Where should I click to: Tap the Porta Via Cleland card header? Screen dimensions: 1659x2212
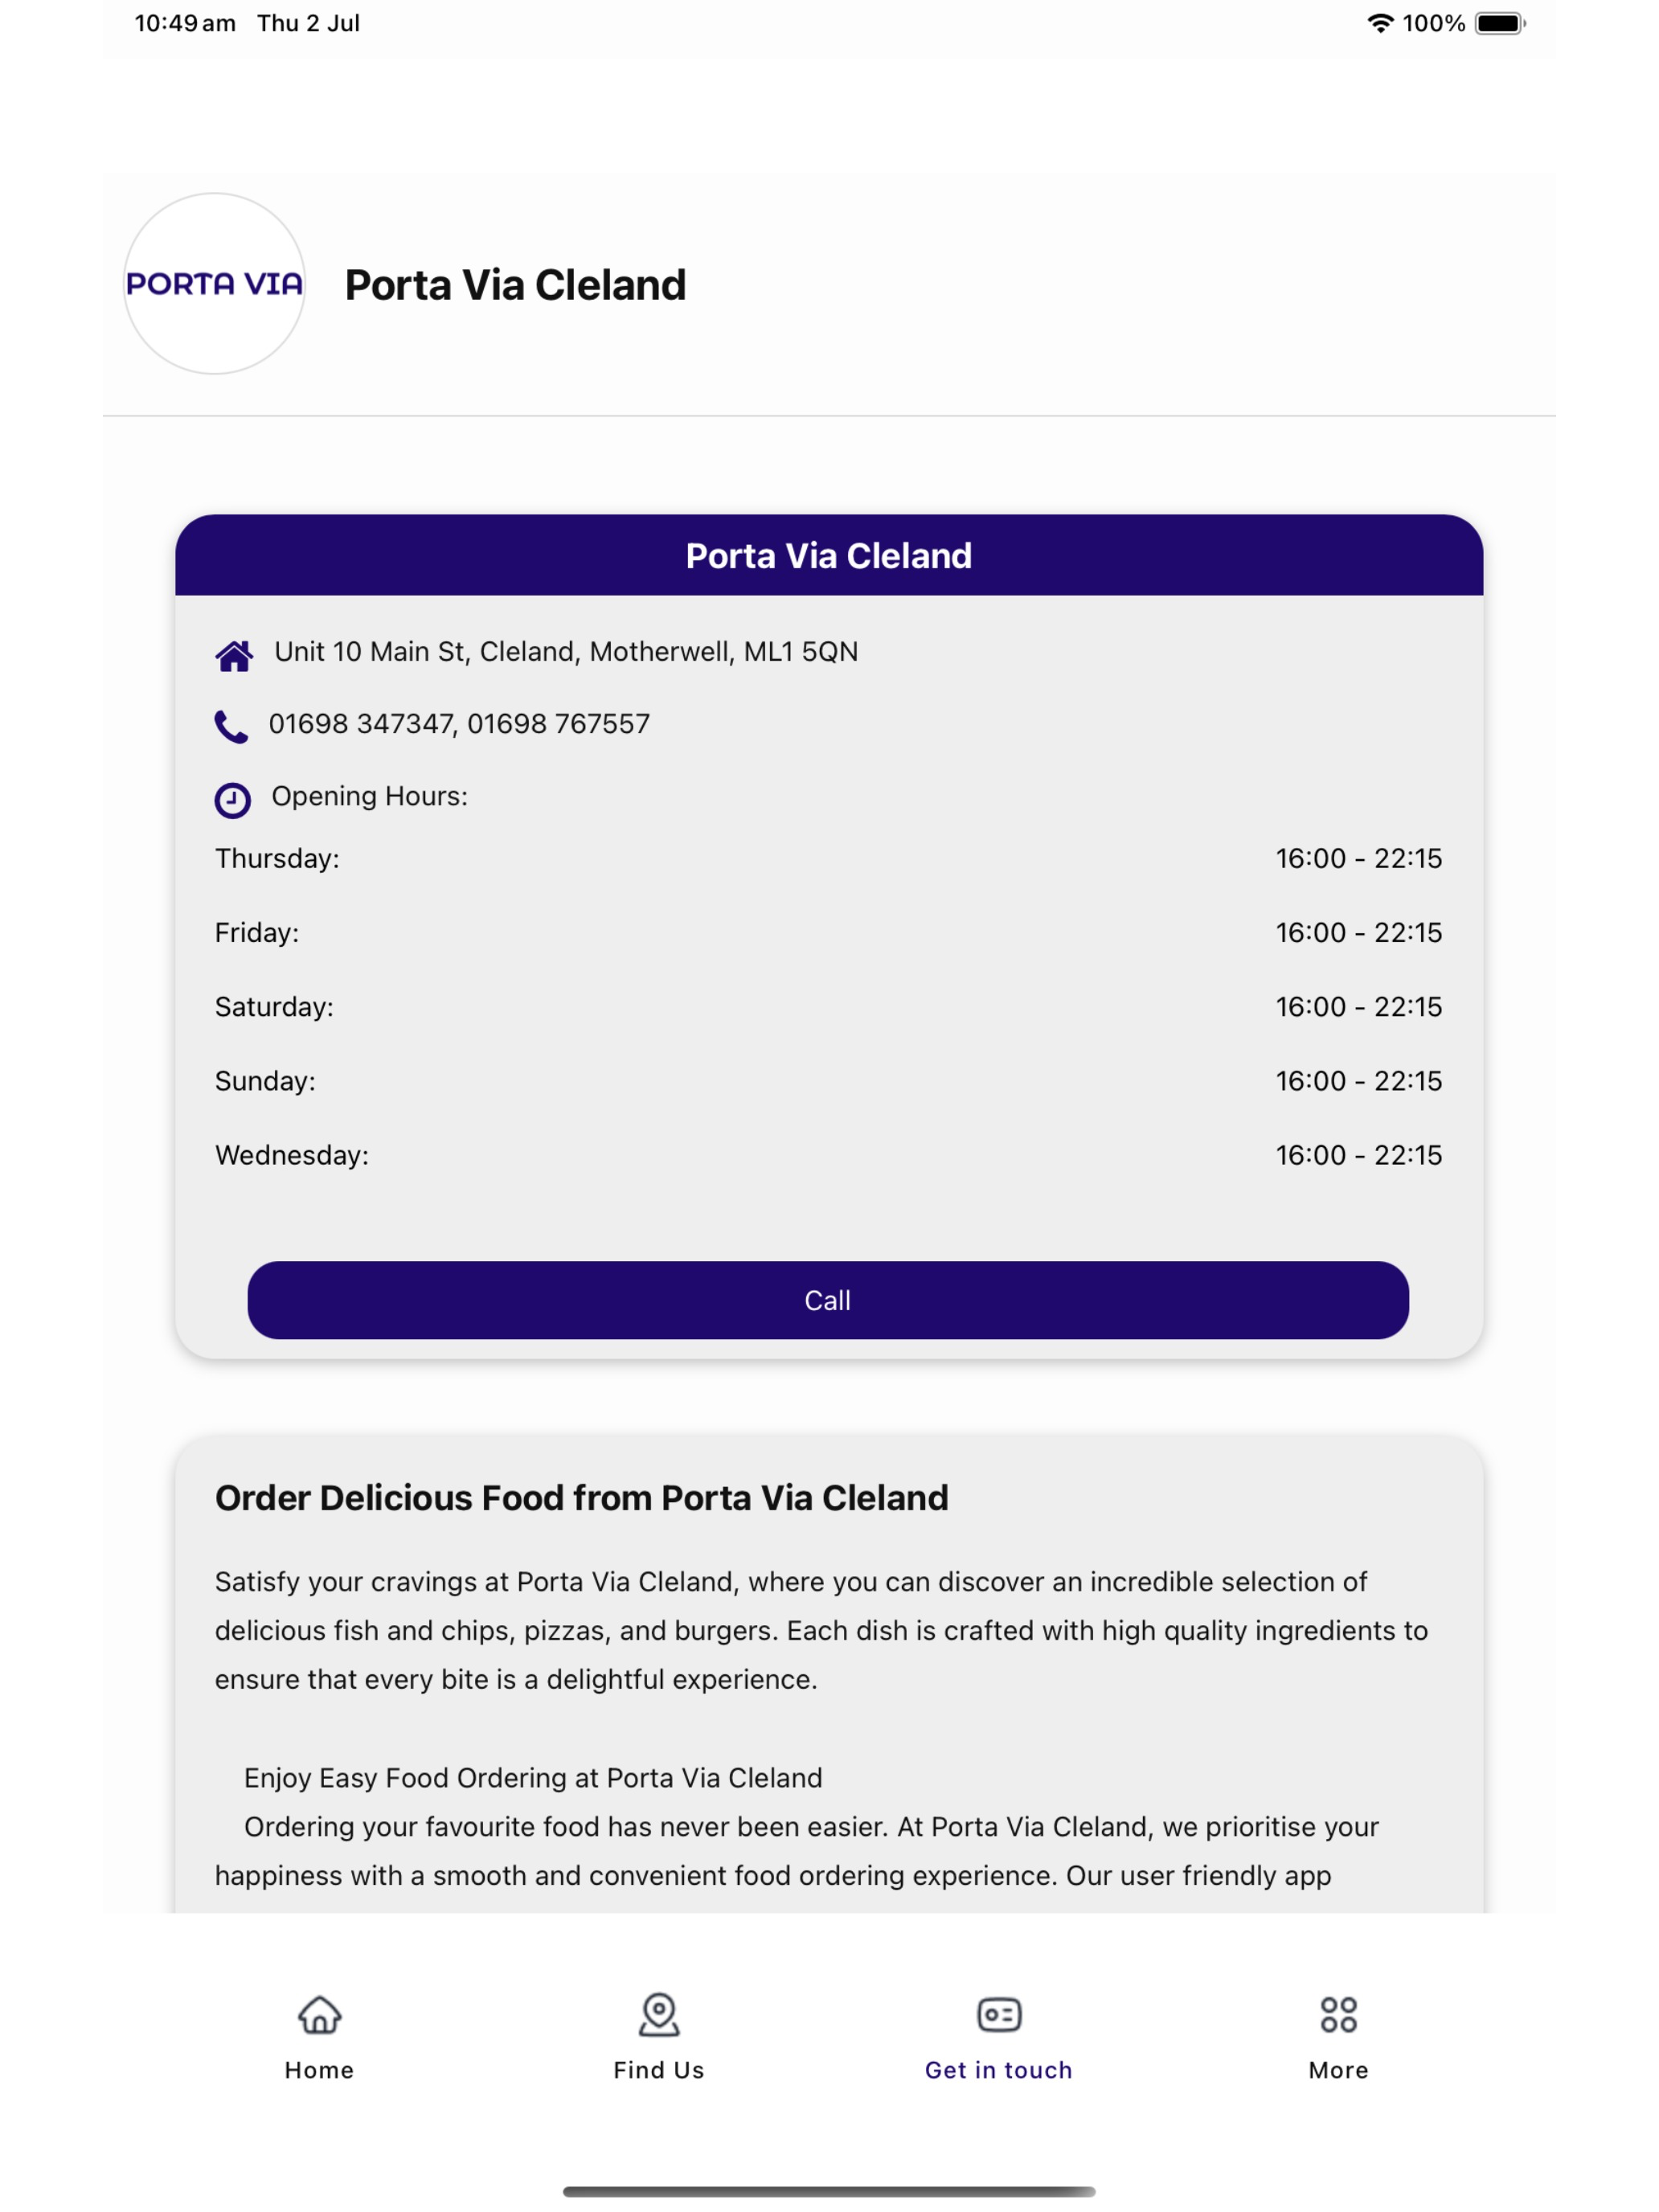pyautogui.click(x=829, y=555)
